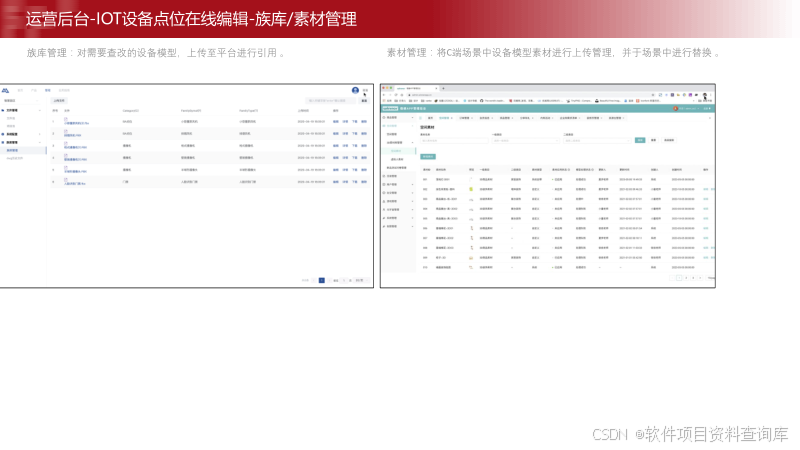The image size is (800, 450).
Task: Open the first-level category dropdown in right window
Action: tap(526, 140)
